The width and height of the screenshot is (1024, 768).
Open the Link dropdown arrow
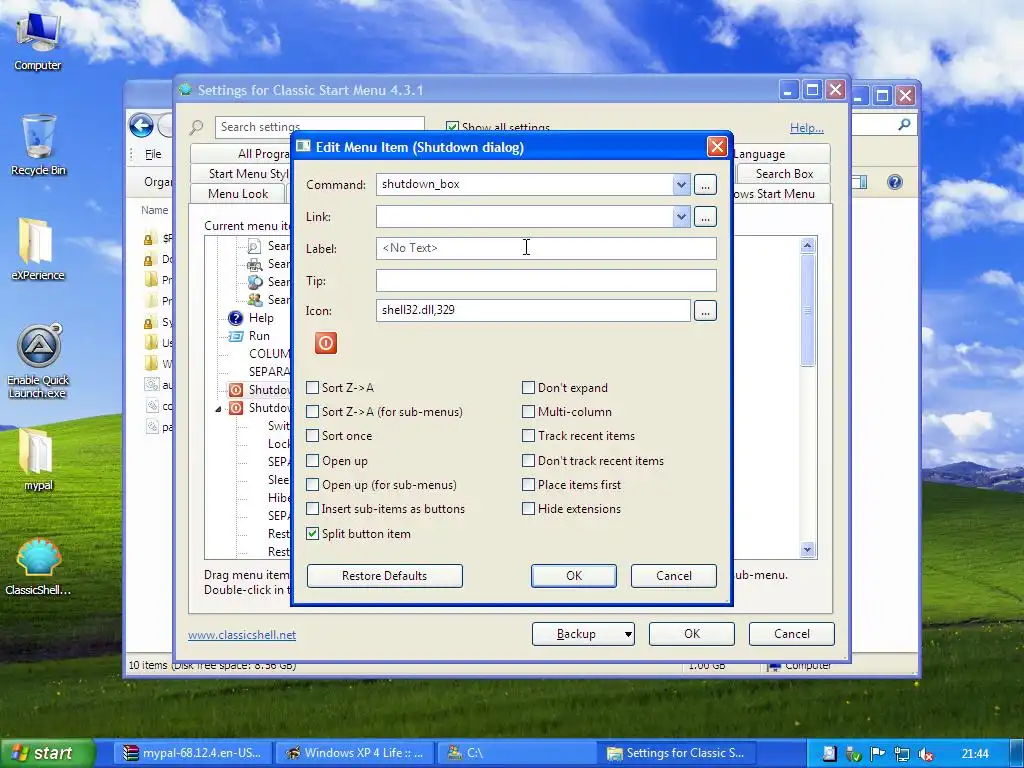(x=681, y=217)
